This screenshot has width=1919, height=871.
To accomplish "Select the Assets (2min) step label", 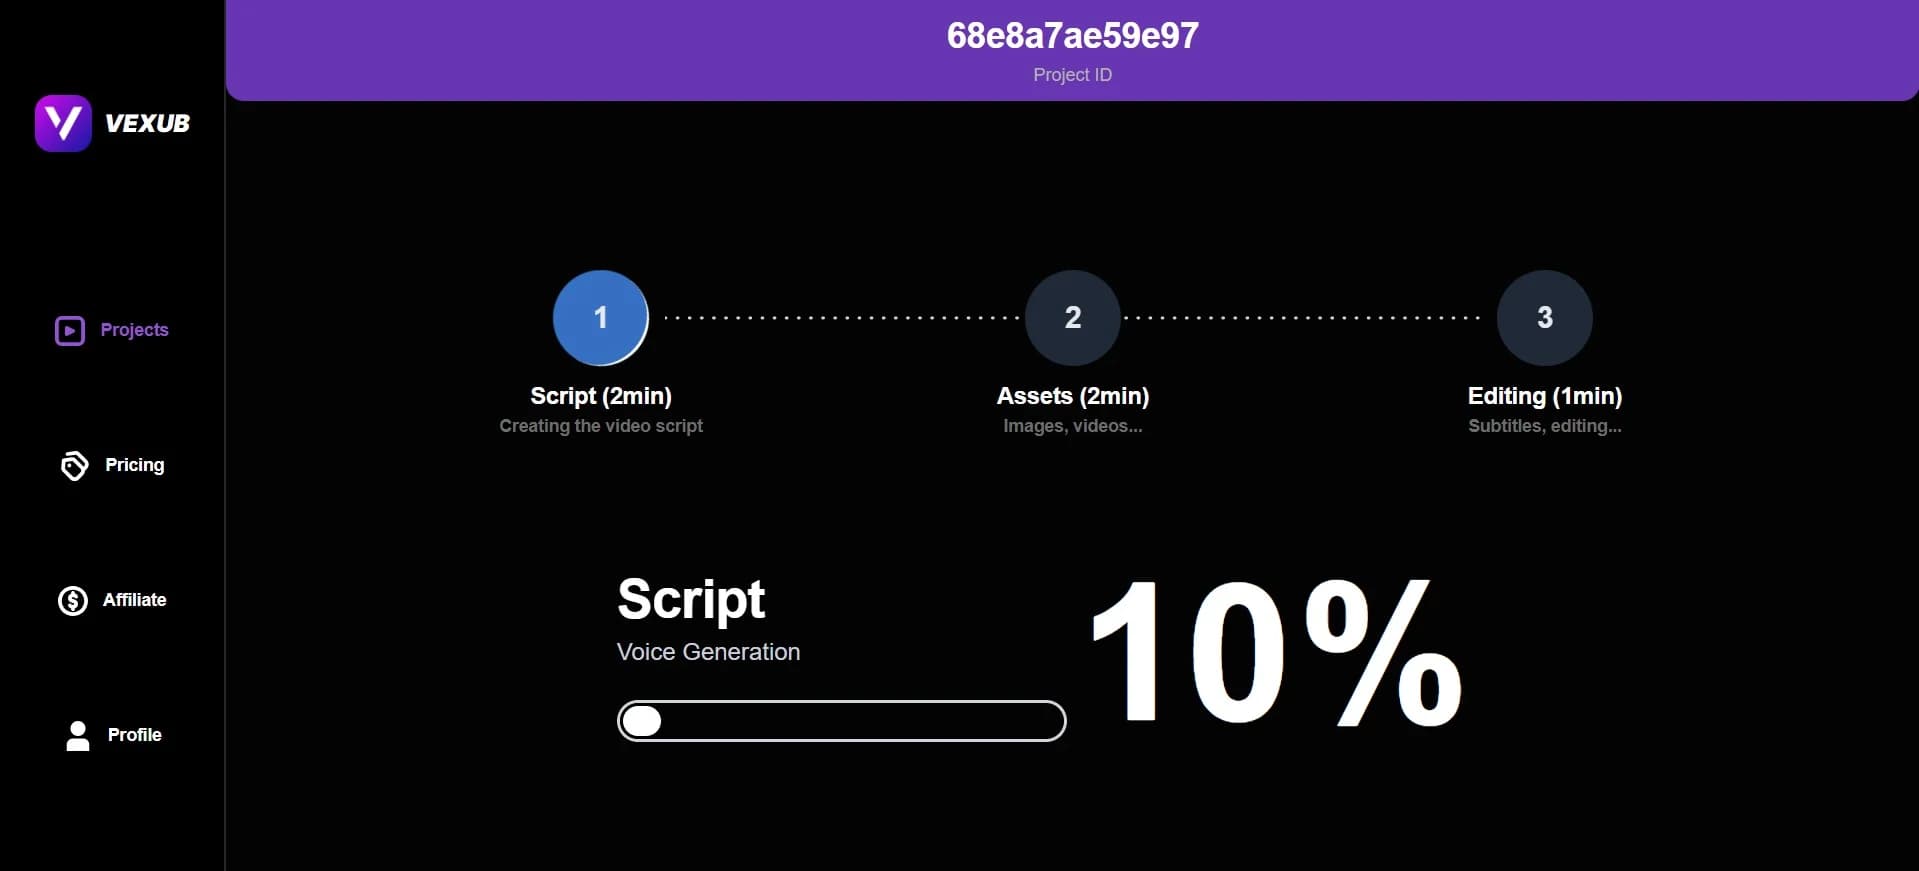I will tap(1071, 396).
